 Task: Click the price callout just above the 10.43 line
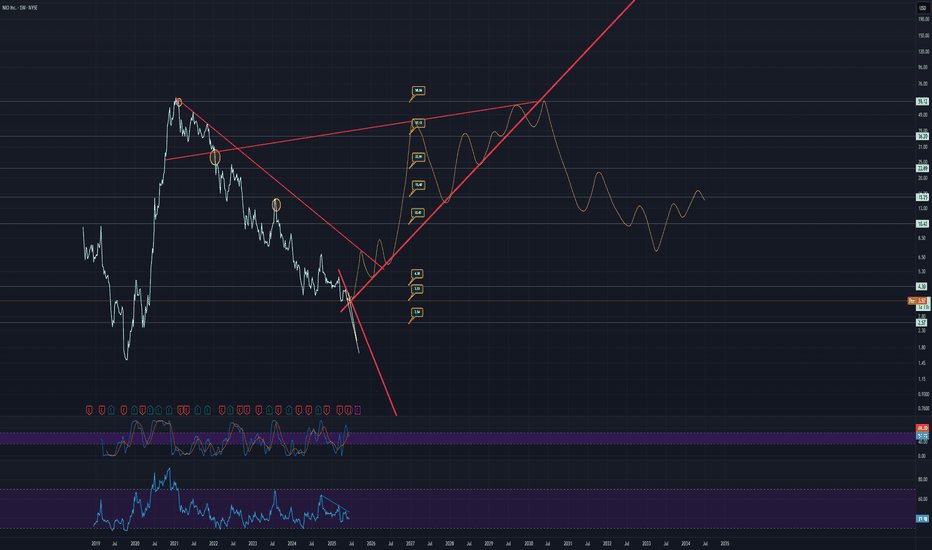click(418, 213)
